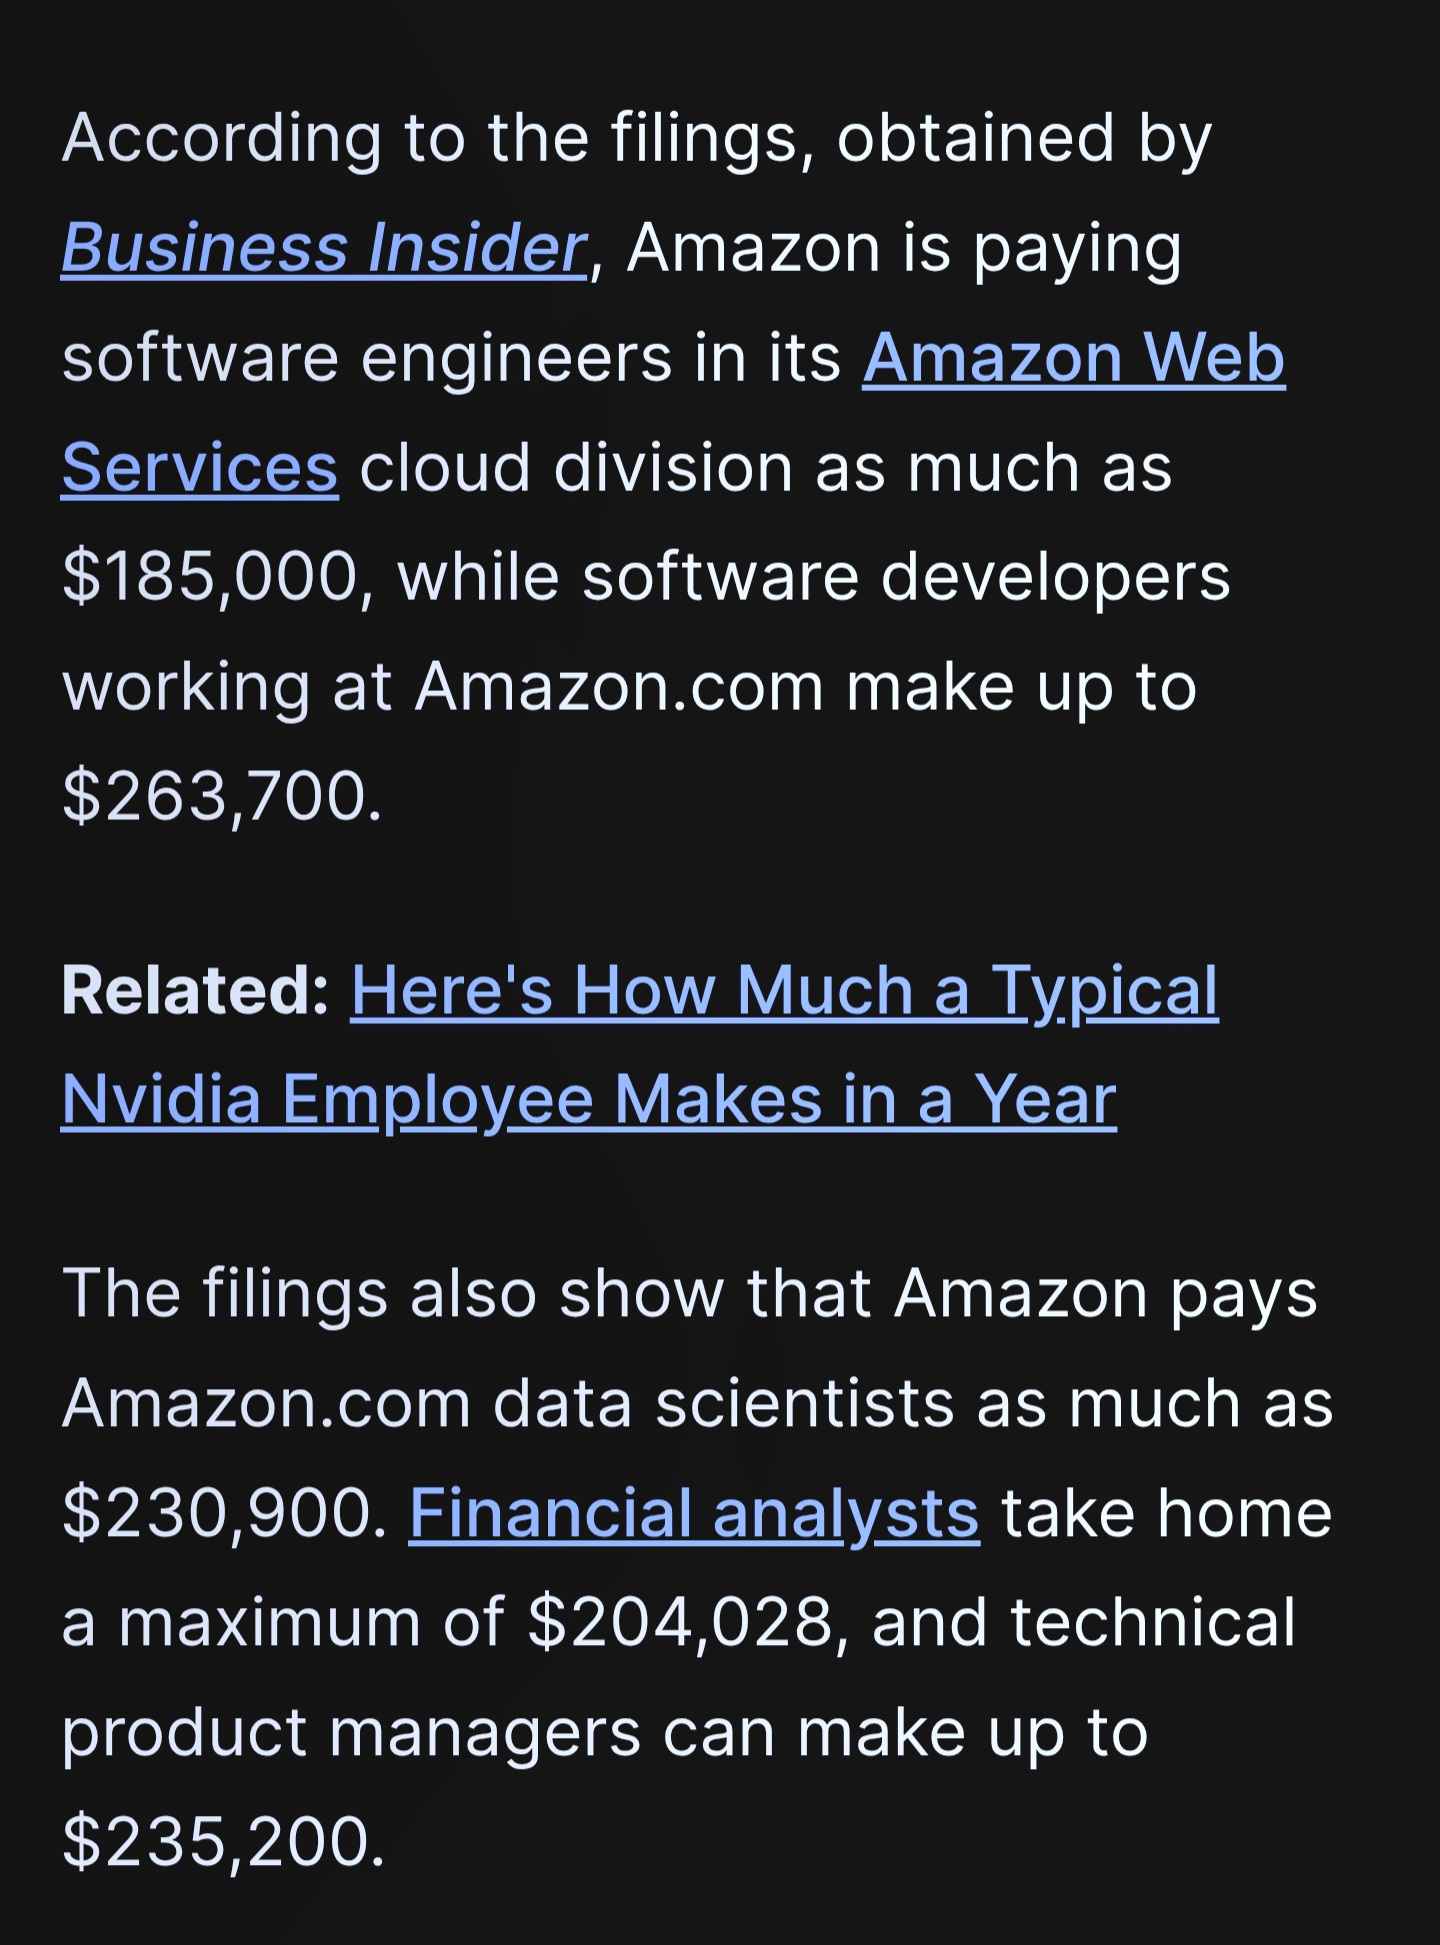Click 'take home' text after Financial analysts
Screen dimensions: 1440x1945
(x=1166, y=1513)
